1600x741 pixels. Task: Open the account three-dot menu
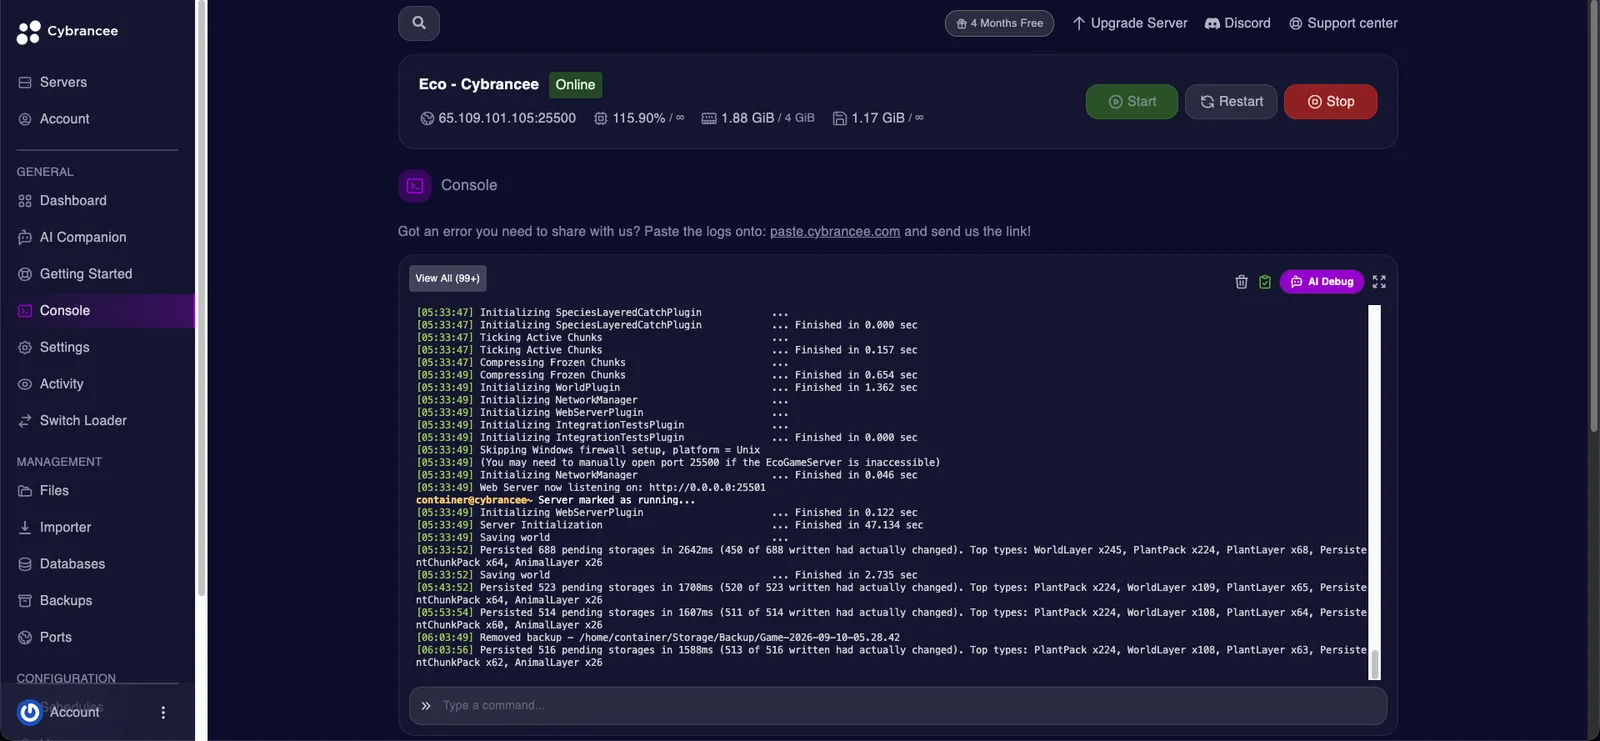click(163, 713)
